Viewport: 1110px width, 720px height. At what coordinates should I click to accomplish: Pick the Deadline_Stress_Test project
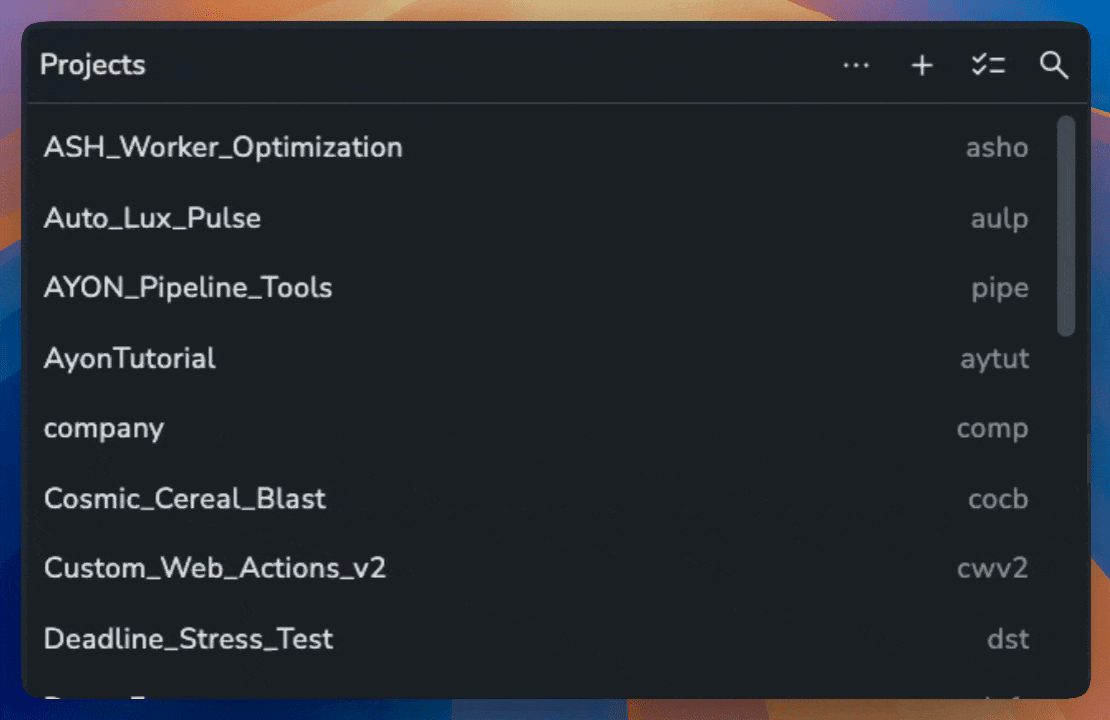pos(189,639)
